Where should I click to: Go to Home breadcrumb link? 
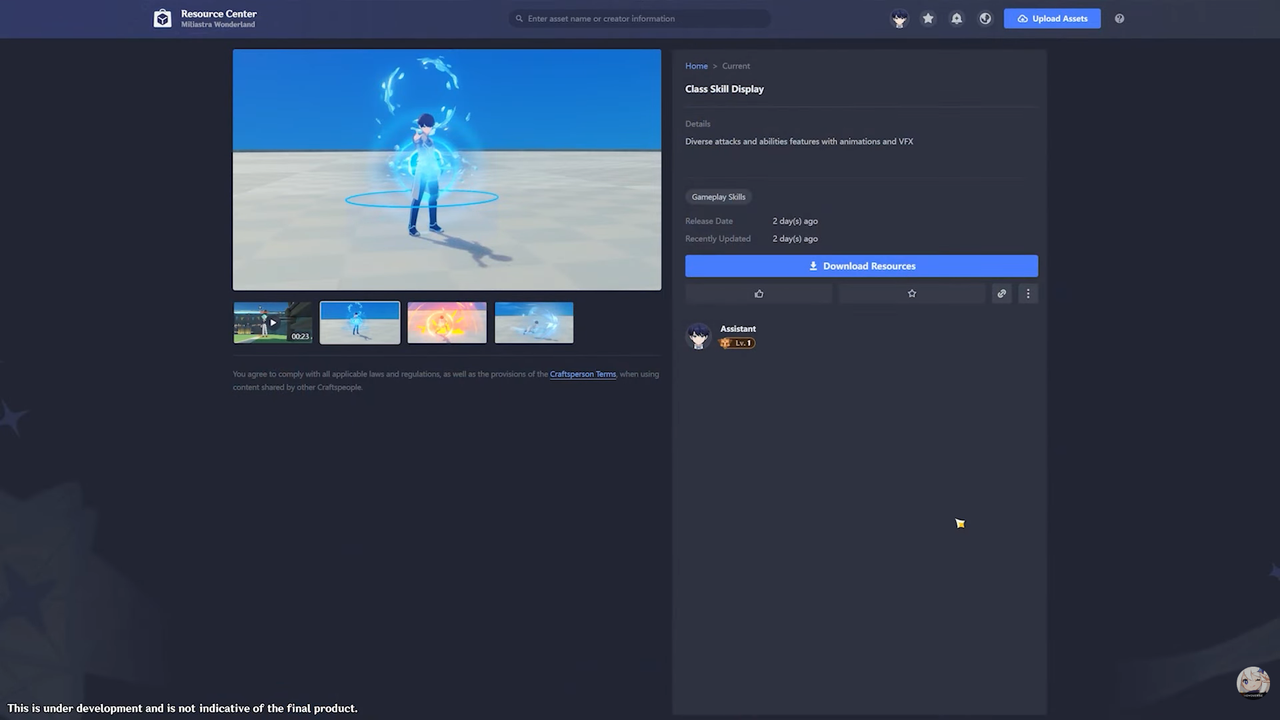point(696,66)
